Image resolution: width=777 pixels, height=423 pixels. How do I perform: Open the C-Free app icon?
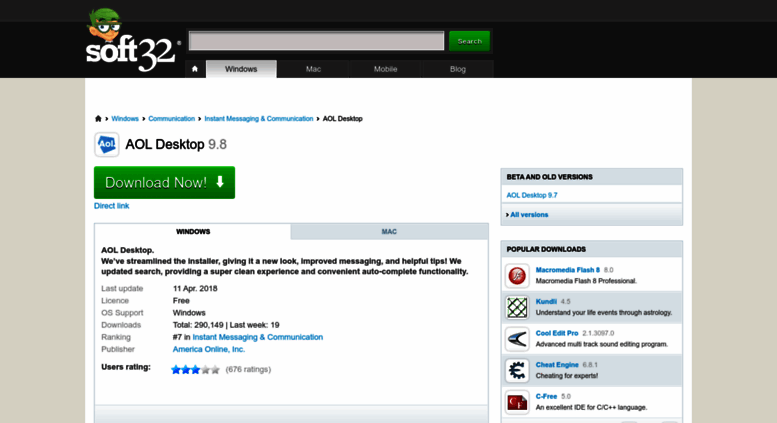[517, 402]
